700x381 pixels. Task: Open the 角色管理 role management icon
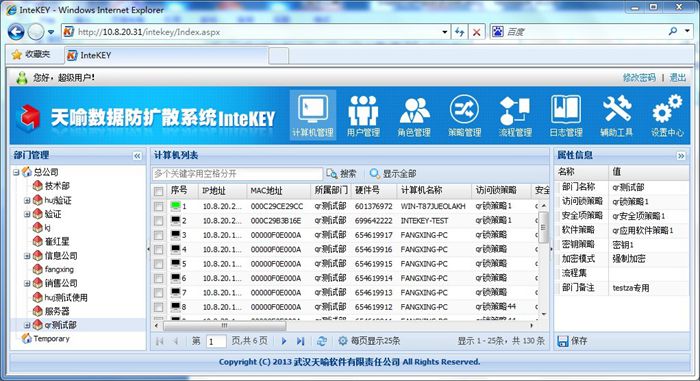click(414, 115)
